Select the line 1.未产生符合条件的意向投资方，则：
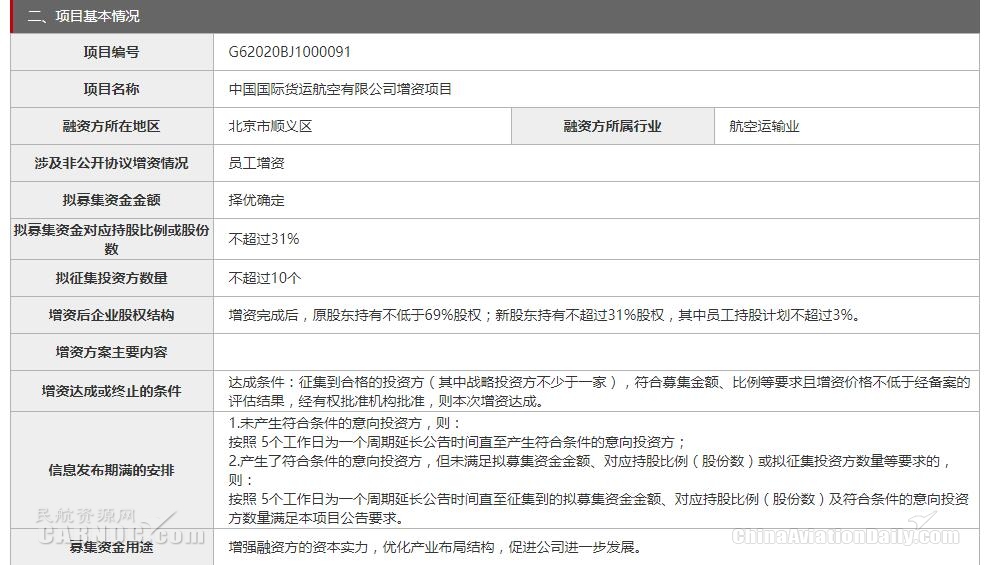This screenshot has height=565, width=991. pyautogui.click(x=344, y=423)
